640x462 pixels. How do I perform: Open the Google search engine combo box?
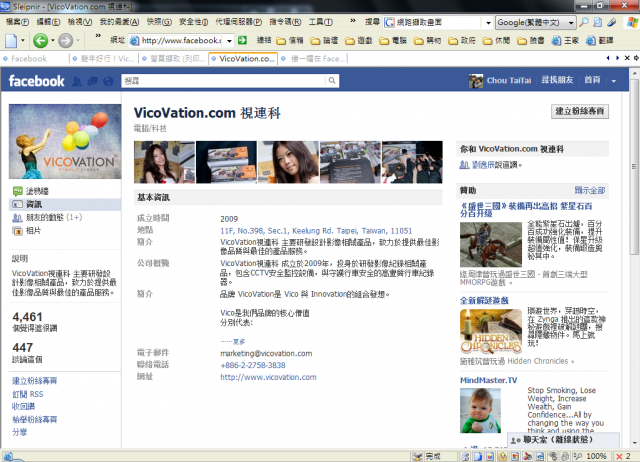536,22
